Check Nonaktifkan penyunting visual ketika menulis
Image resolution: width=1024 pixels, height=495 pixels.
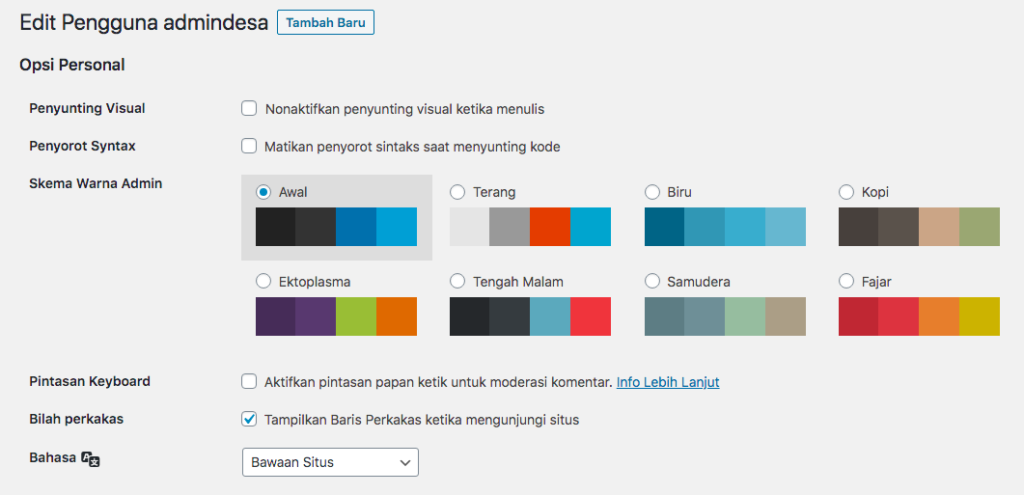pyautogui.click(x=249, y=108)
